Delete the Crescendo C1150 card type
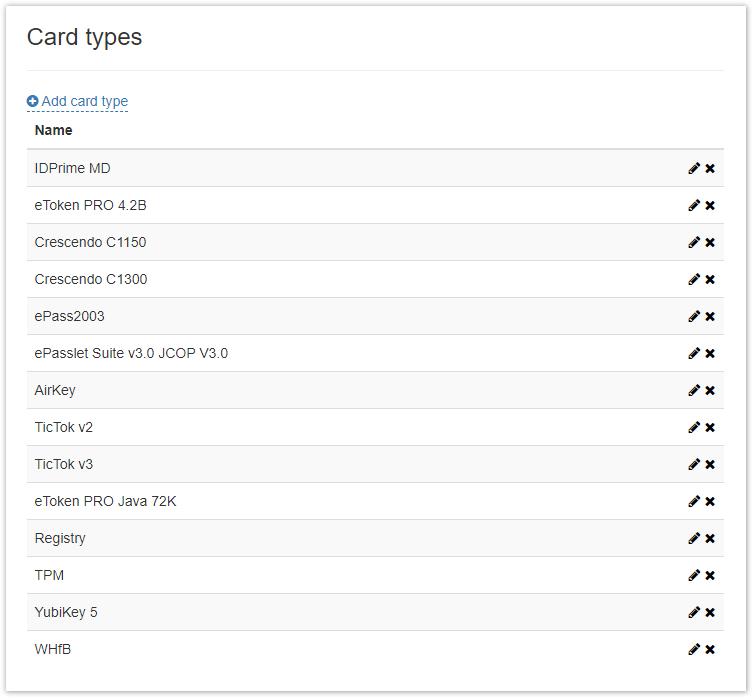The height and width of the screenshot is (697, 752). [710, 242]
